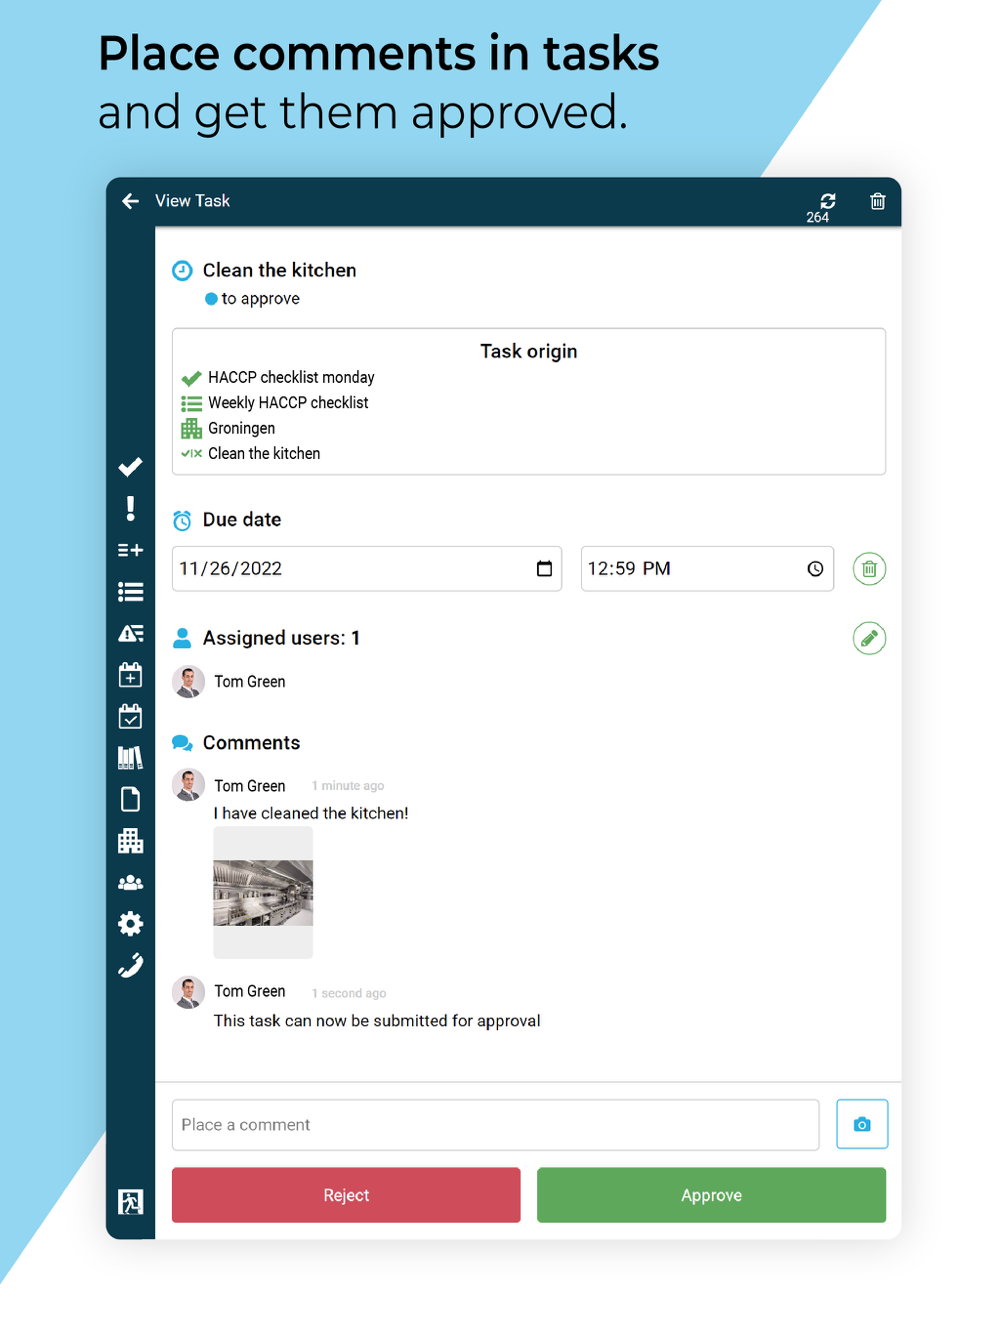Open the date picker calendar icon
Image resolution: width=1000 pixels, height=1334 pixels.
pos(544,568)
